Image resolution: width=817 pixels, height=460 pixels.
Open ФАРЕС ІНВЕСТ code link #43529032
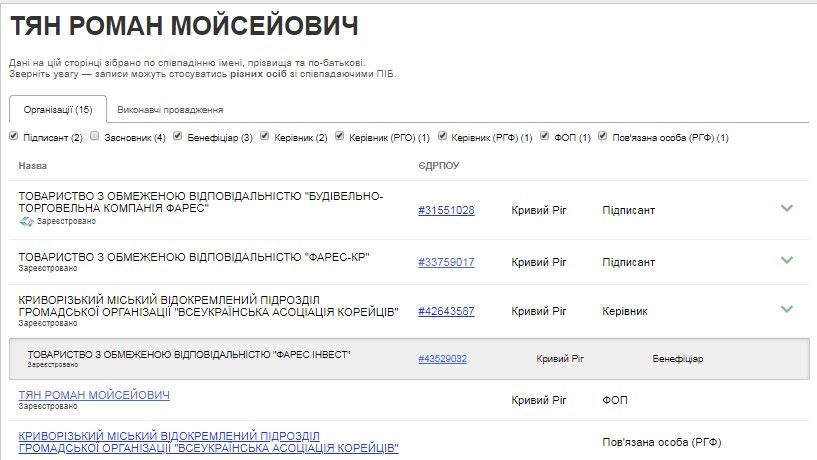click(x=442, y=358)
